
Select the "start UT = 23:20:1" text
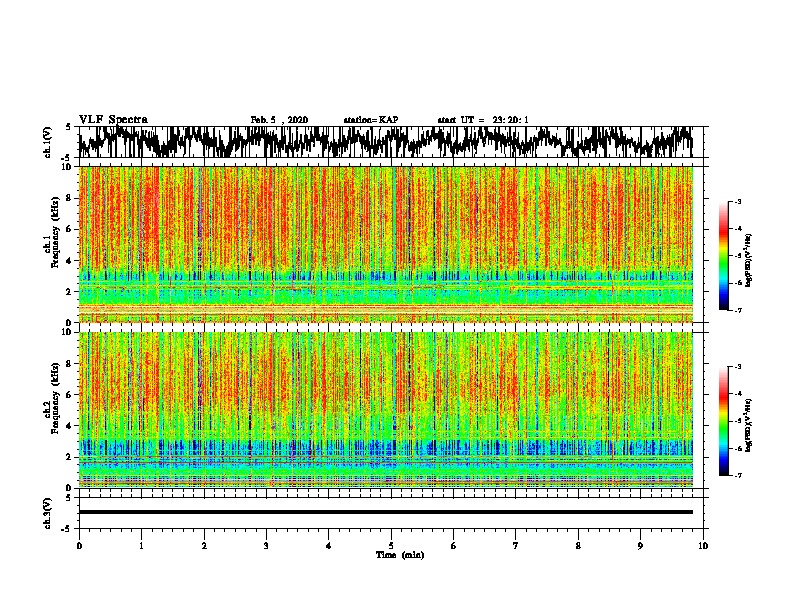[483, 120]
